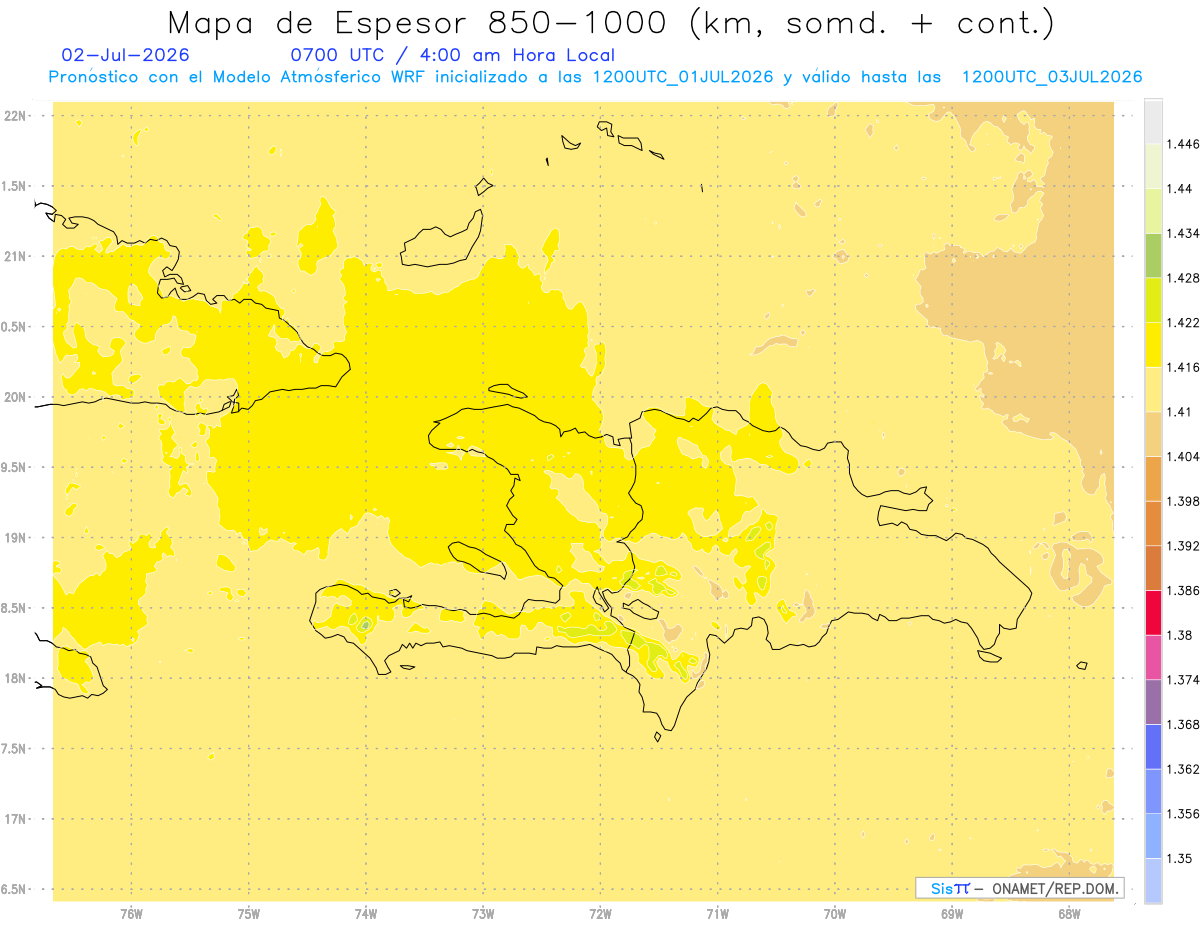Click the 1.422 colorbar value
This screenshot has height=927, width=1200.
[1182, 322]
